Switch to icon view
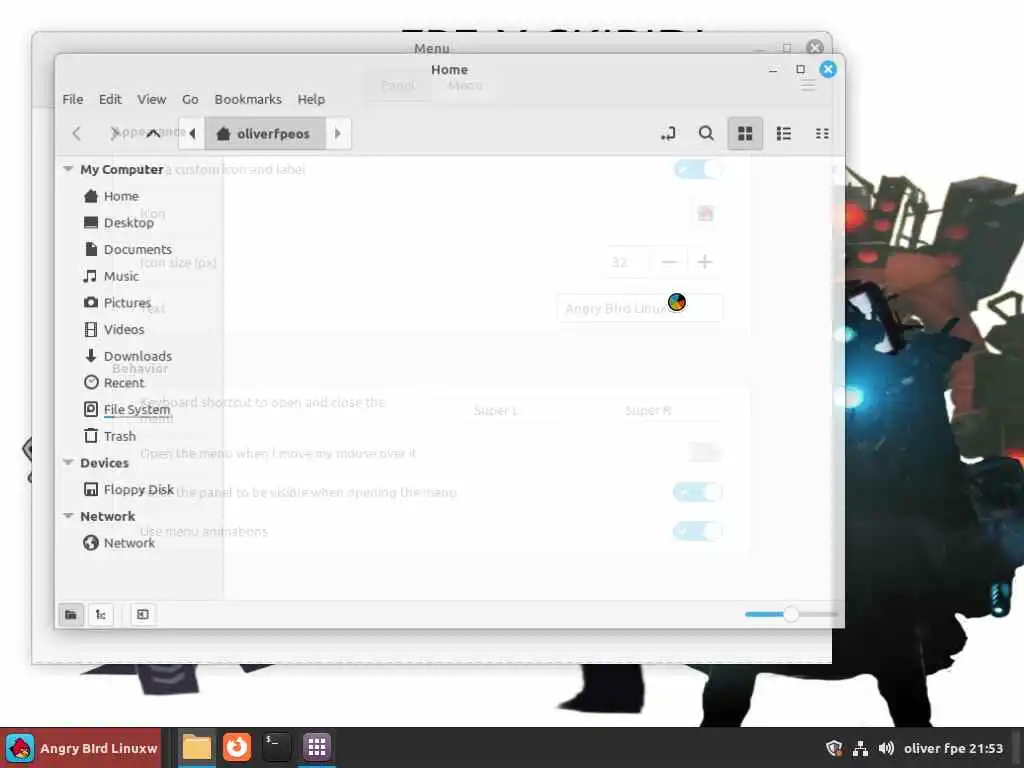This screenshot has width=1024, height=768. pyautogui.click(x=745, y=133)
